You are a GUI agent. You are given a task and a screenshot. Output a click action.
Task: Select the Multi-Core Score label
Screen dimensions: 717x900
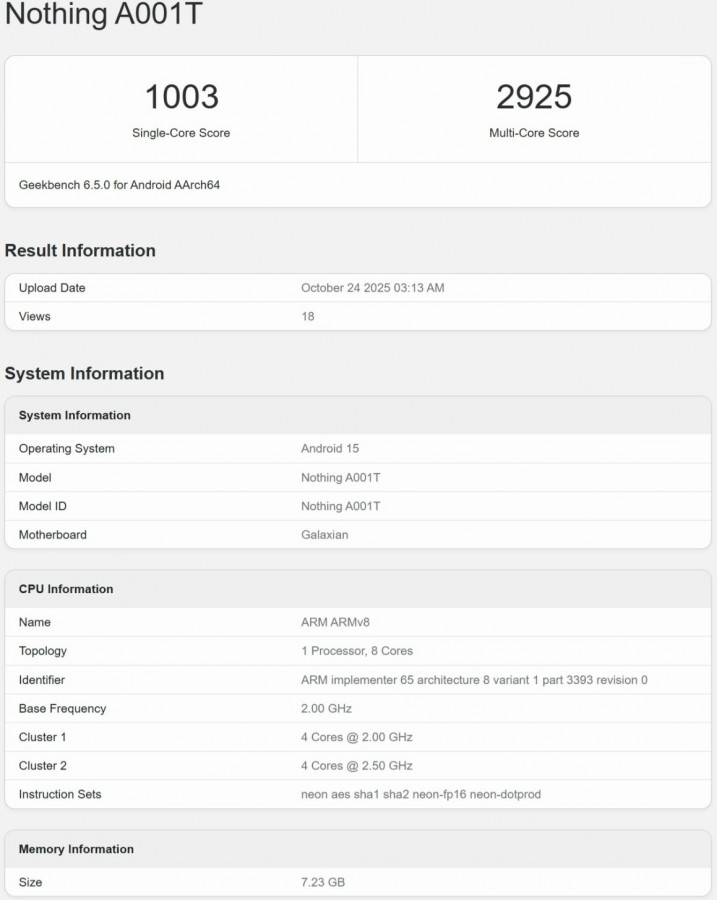[534, 133]
